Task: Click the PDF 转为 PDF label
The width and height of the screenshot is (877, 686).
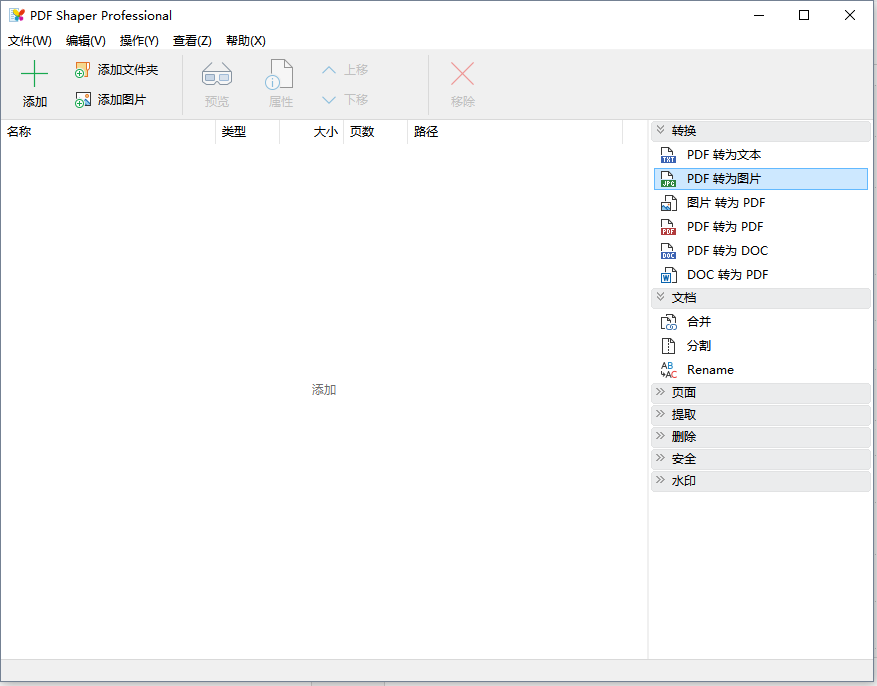Action: (725, 227)
